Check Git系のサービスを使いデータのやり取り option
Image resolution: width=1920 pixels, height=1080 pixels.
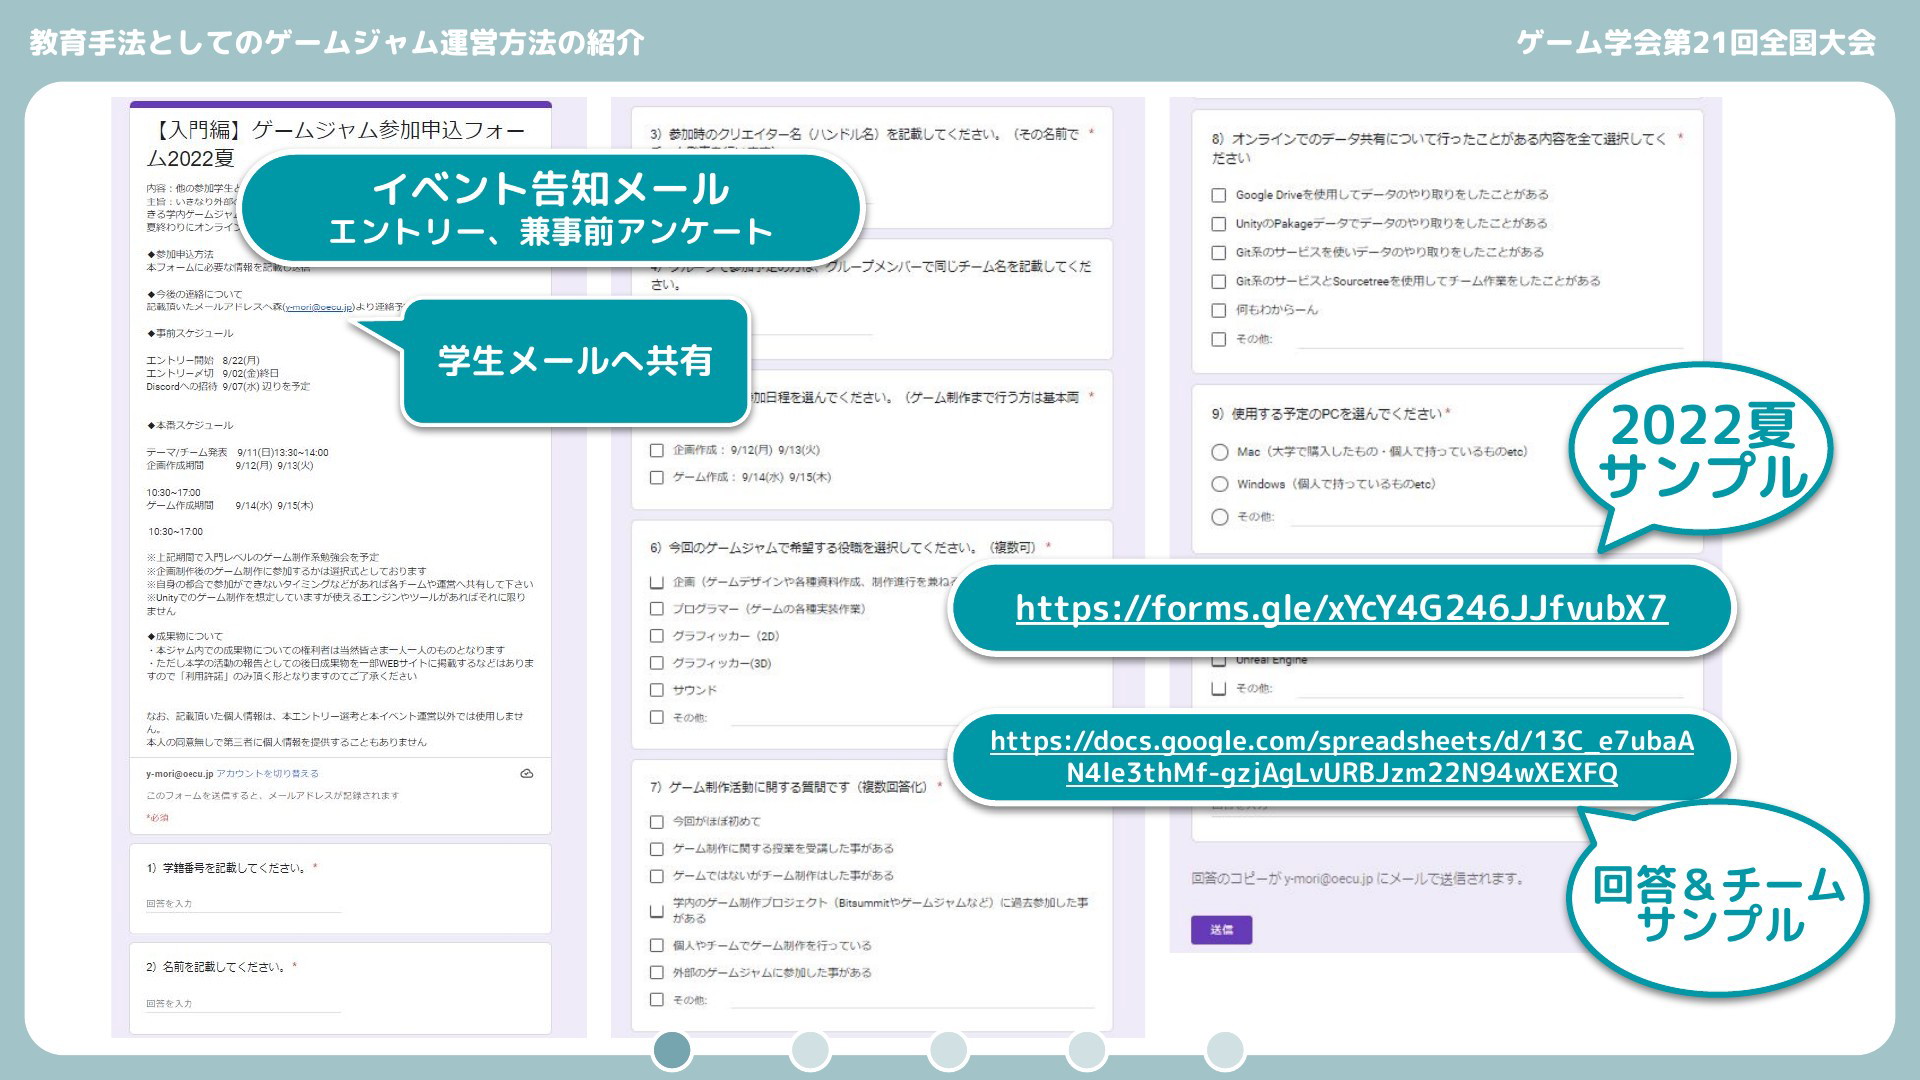(x=1219, y=253)
